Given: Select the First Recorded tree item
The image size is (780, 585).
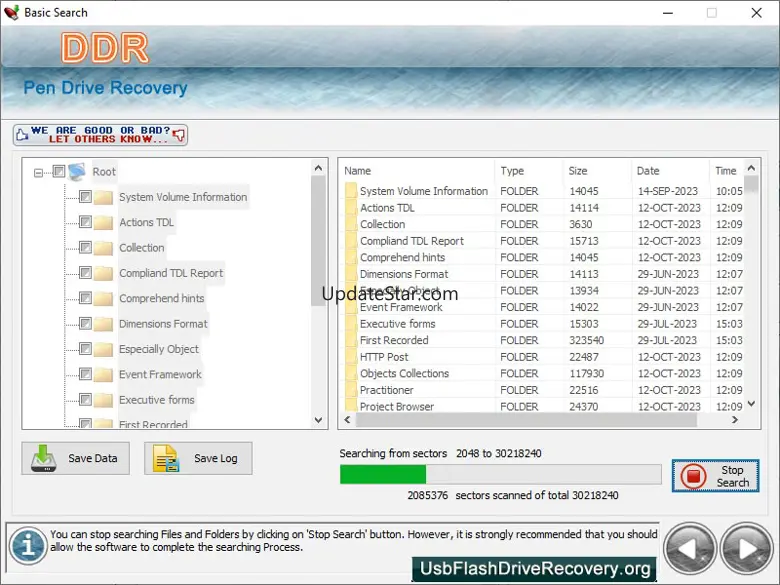Looking at the screenshot, I should coord(153,424).
